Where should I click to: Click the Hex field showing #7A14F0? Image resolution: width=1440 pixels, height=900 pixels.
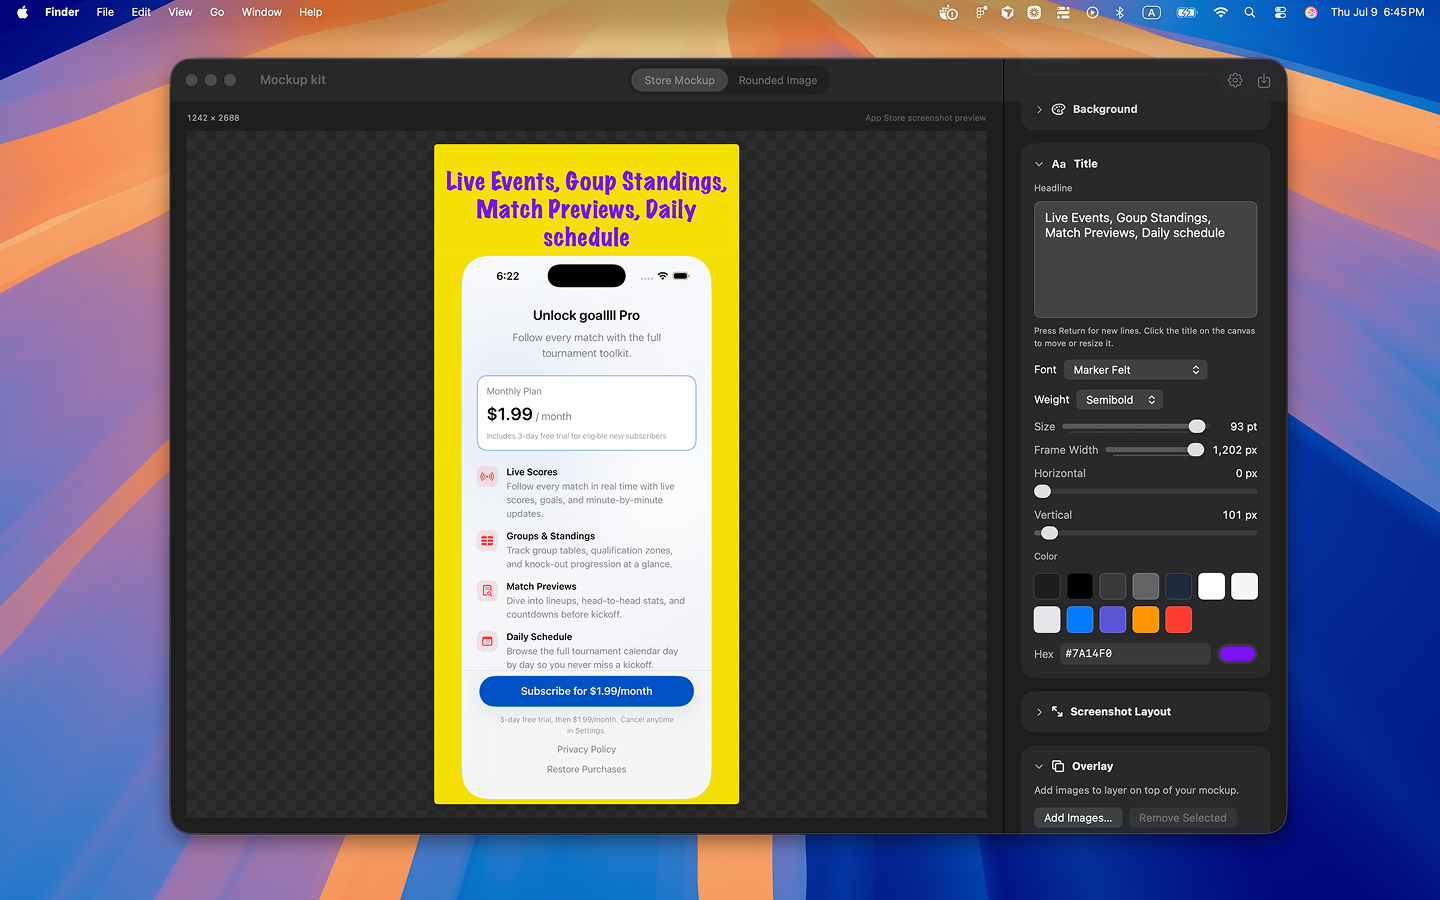click(1135, 654)
